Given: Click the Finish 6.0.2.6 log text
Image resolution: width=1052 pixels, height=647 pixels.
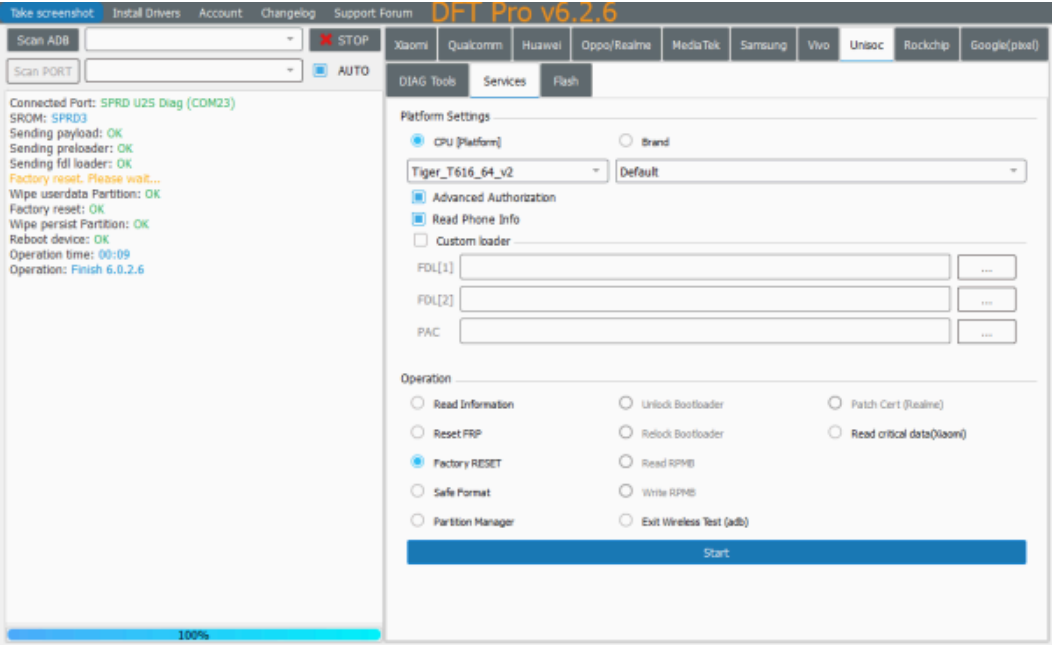Looking at the screenshot, I should click(x=107, y=269).
